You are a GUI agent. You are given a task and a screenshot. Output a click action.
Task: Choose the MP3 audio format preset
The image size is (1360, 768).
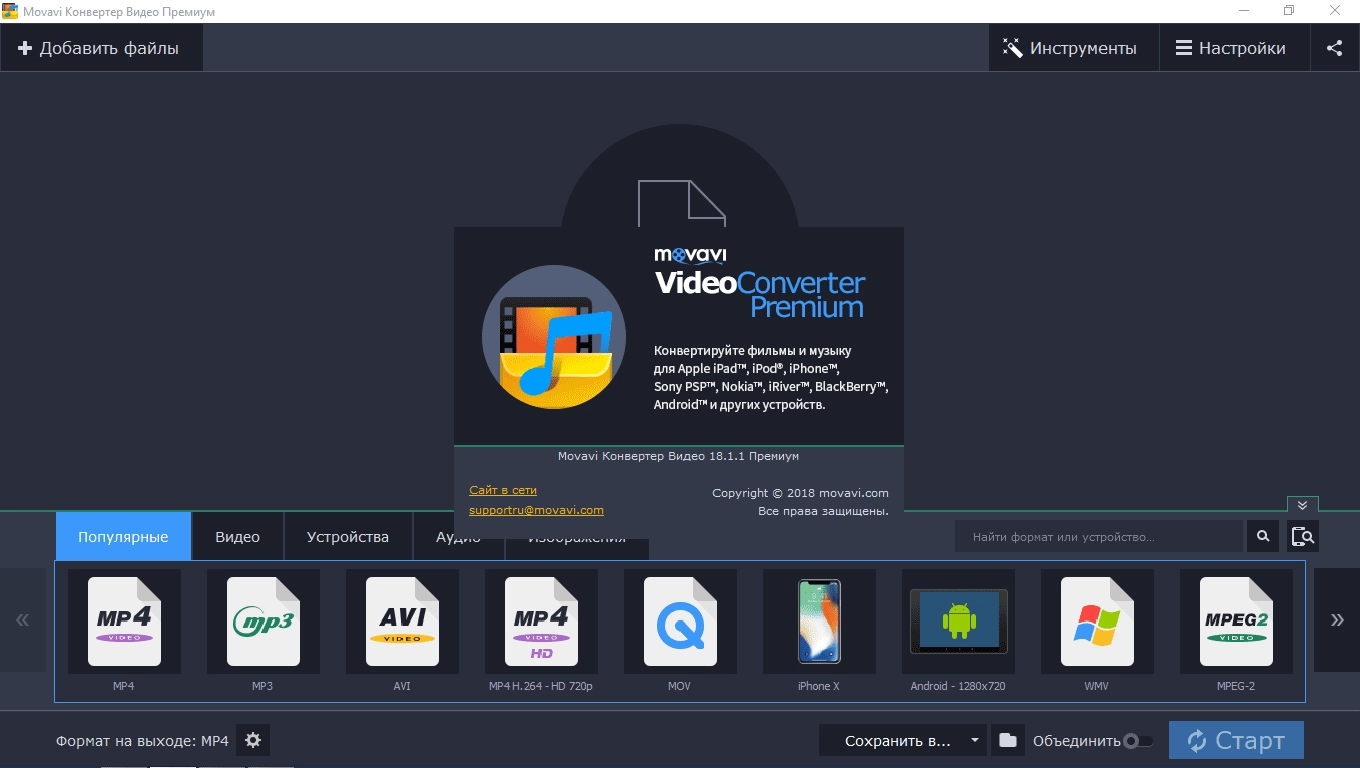point(263,621)
